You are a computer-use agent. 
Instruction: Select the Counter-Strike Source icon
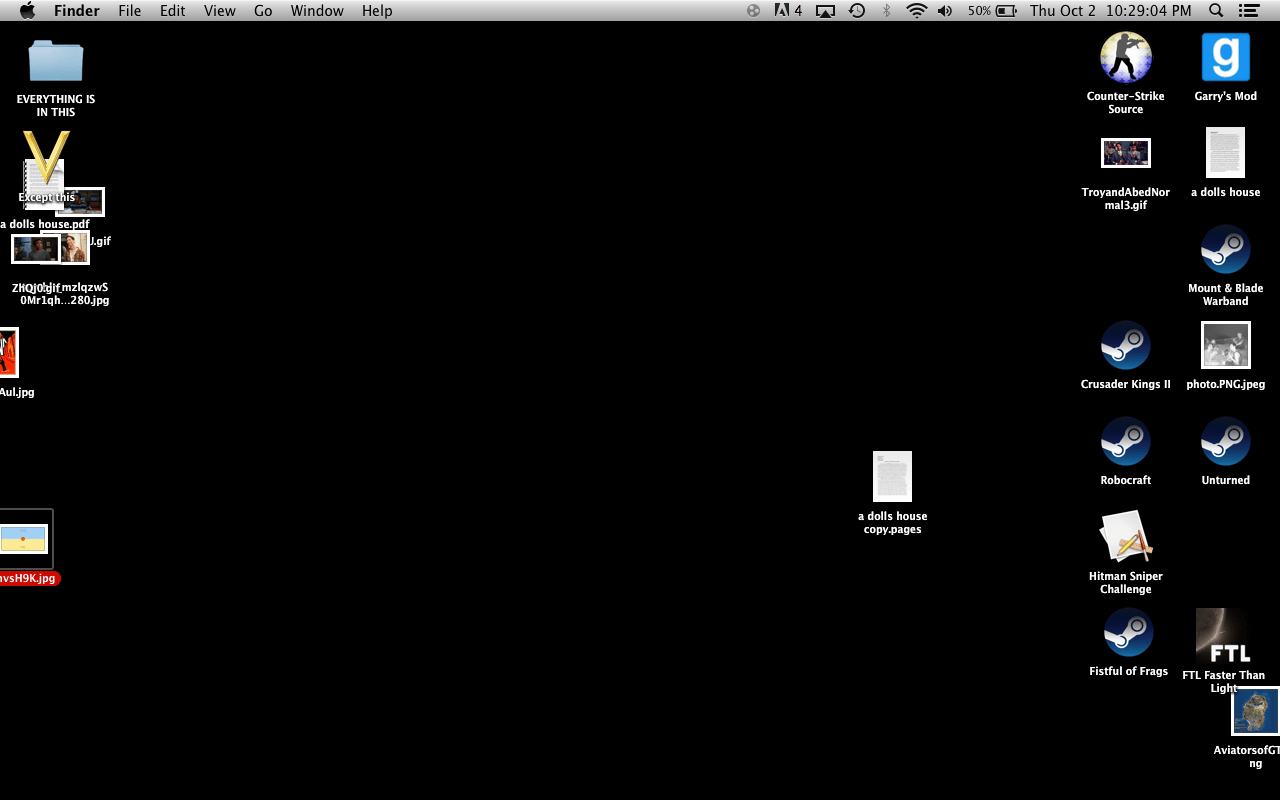point(1126,57)
